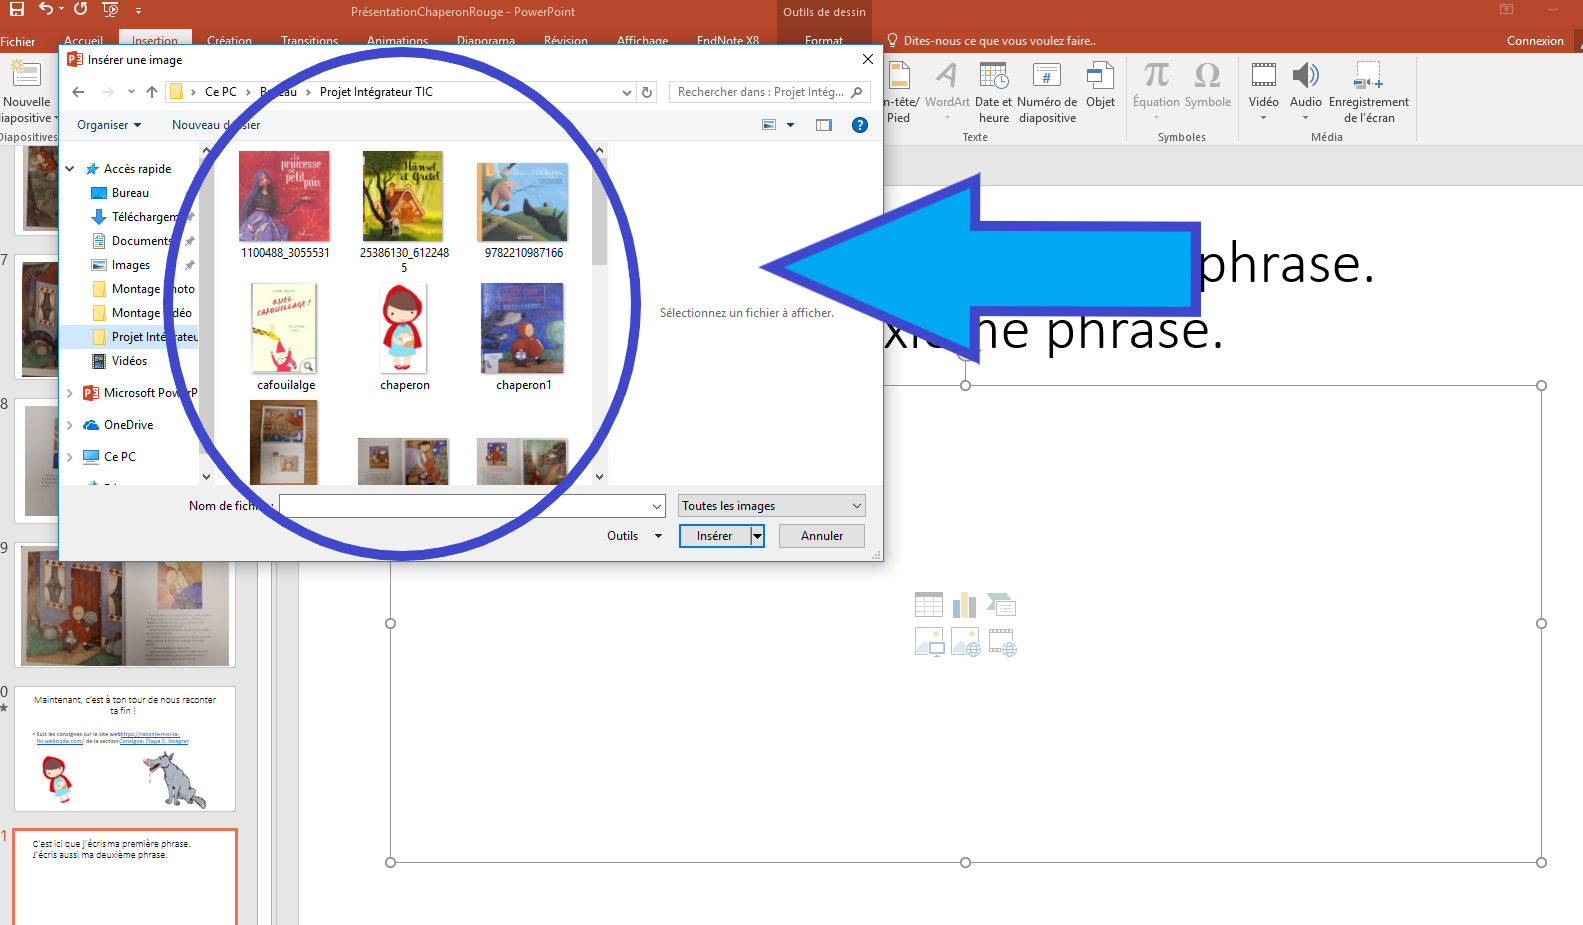The image size is (1583, 925).
Task: Open the Équation tool in the ribbon
Action: click(x=1156, y=88)
